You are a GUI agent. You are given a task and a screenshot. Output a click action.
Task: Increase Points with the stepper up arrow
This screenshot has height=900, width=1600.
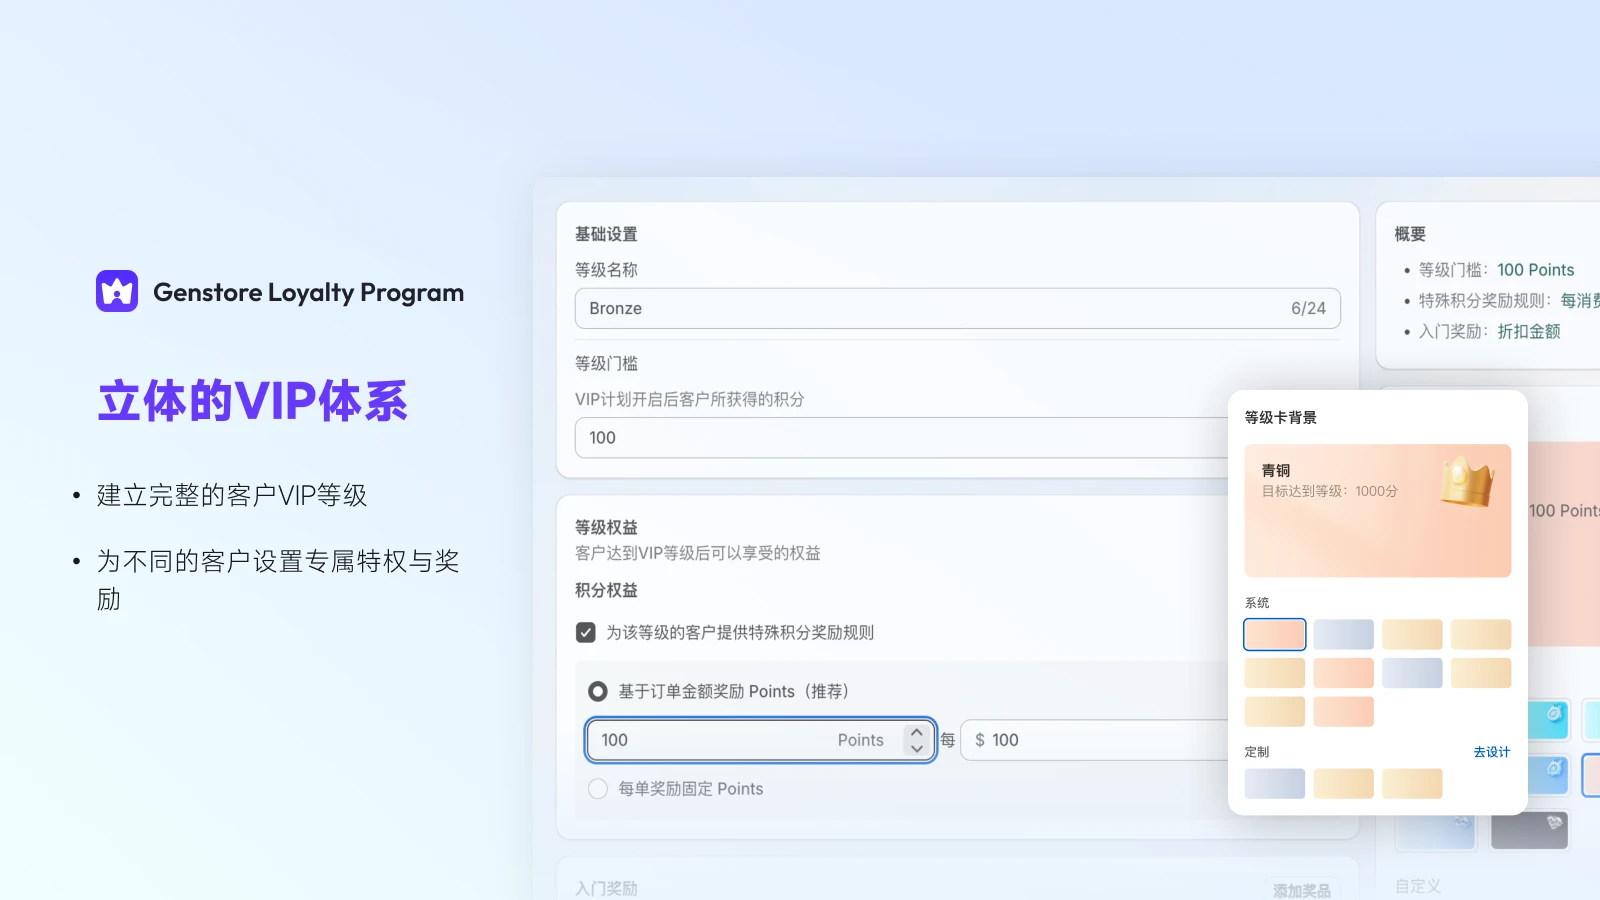[x=916, y=733]
